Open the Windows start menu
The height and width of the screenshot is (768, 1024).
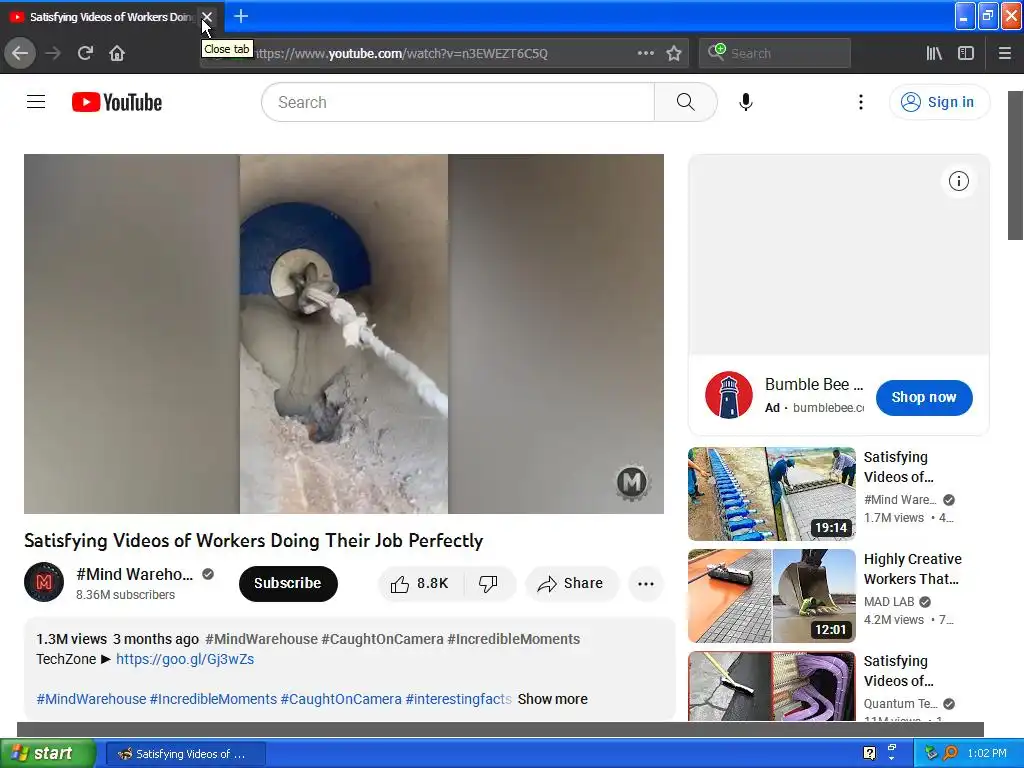(x=48, y=753)
